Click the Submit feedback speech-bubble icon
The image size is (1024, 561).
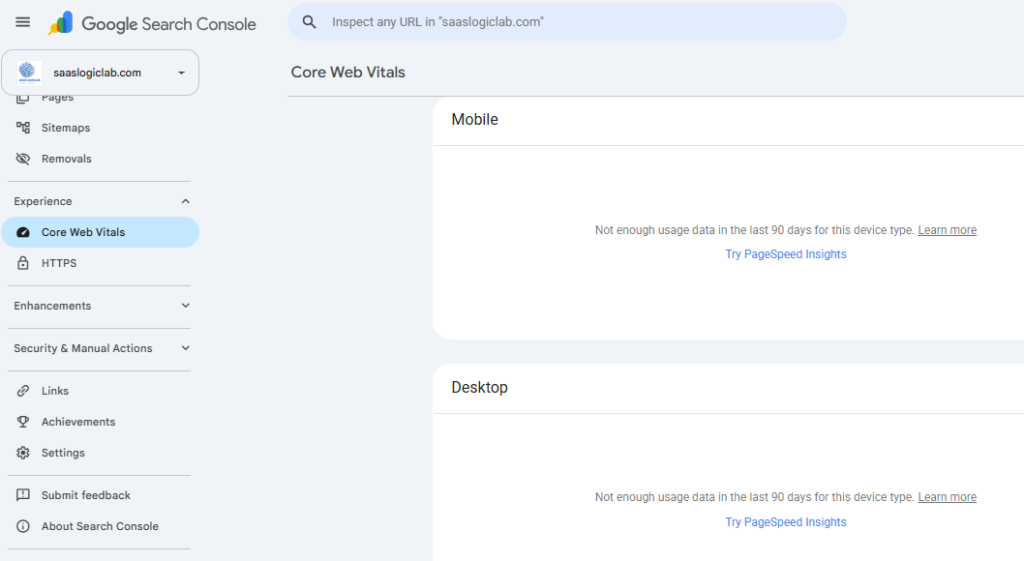[x=23, y=495]
